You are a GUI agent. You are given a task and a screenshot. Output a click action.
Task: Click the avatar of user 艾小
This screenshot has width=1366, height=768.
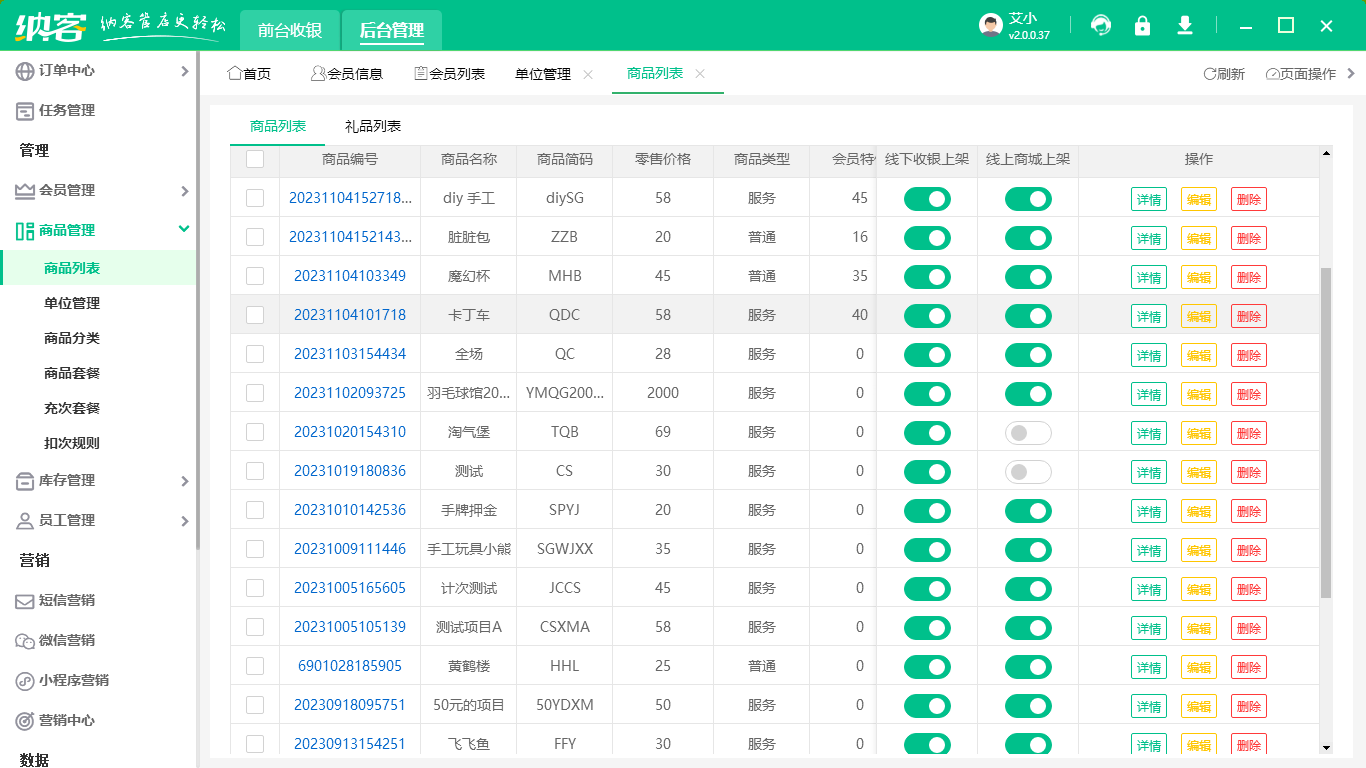(x=988, y=25)
